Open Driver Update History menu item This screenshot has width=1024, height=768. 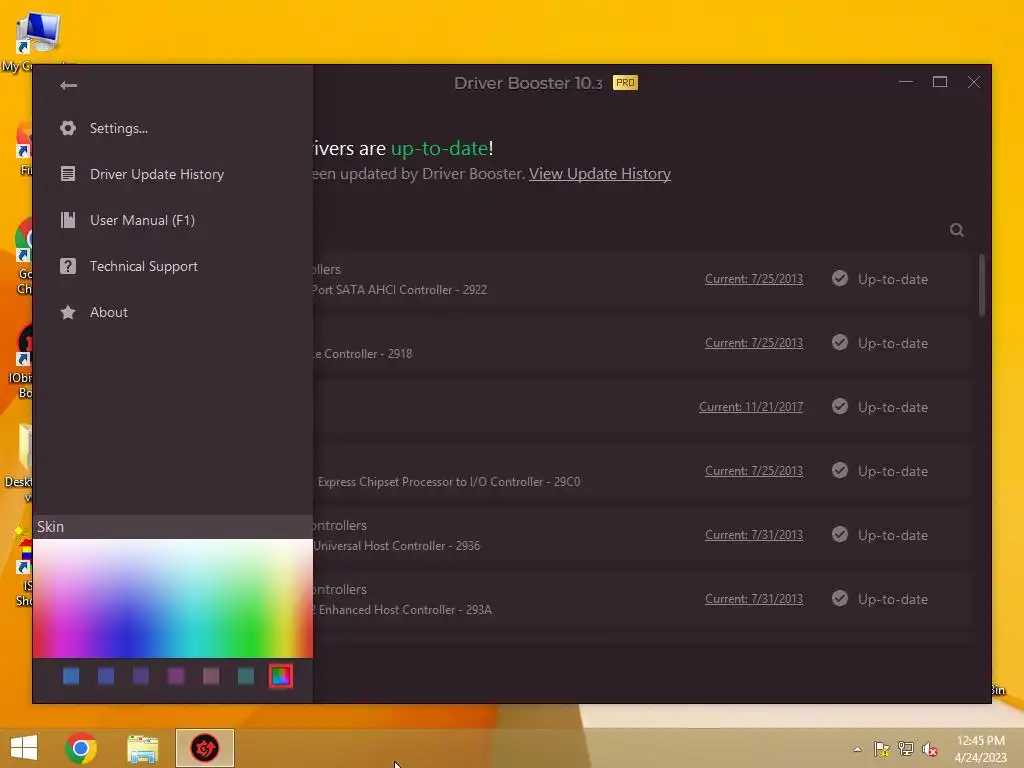(x=157, y=174)
